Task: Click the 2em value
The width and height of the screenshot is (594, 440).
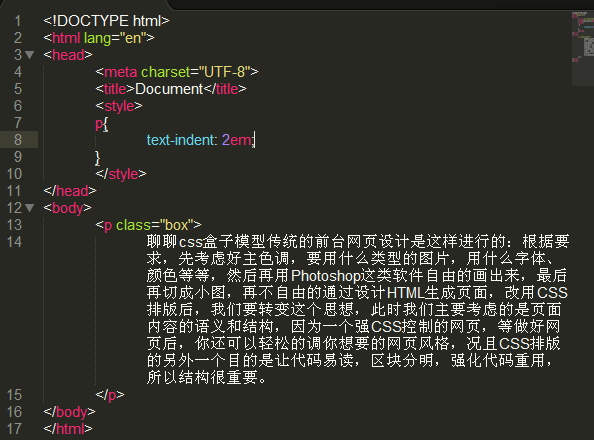Action: coord(236,140)
